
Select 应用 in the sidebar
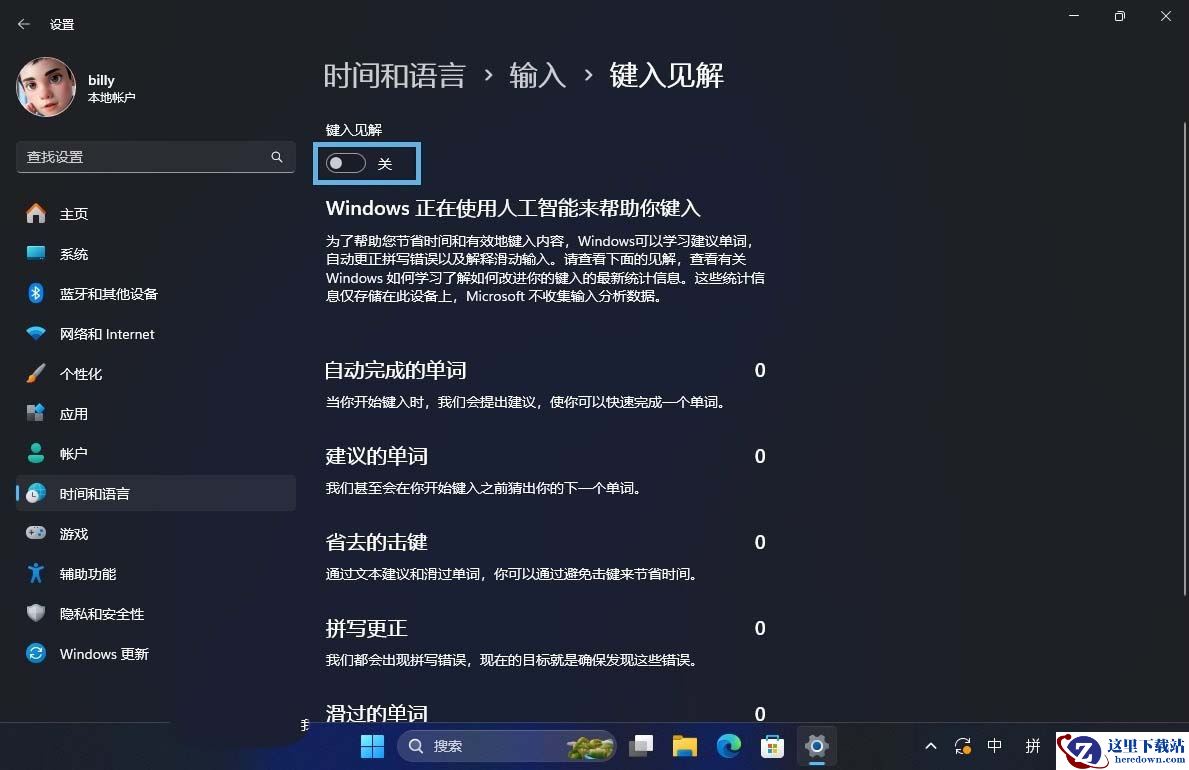pyautogui.click(x=155, y=413)
